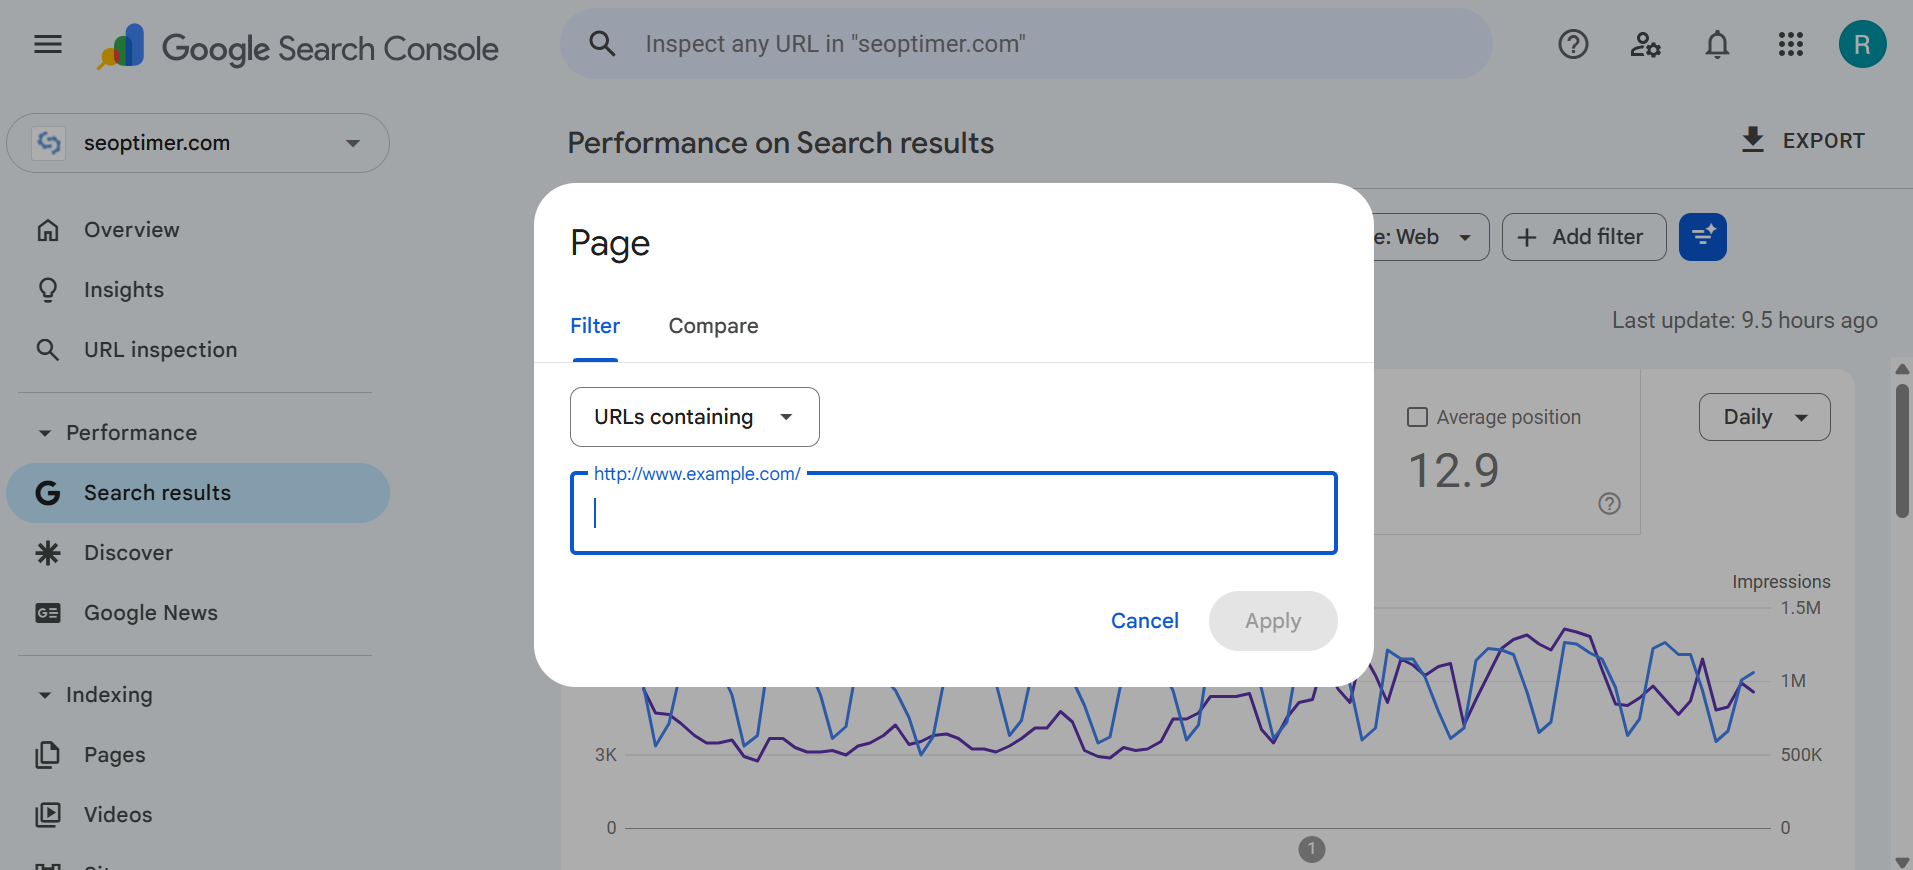Open the Google apps grid
This screenshot has height=870, width=1913.
tap(1790, 44)
